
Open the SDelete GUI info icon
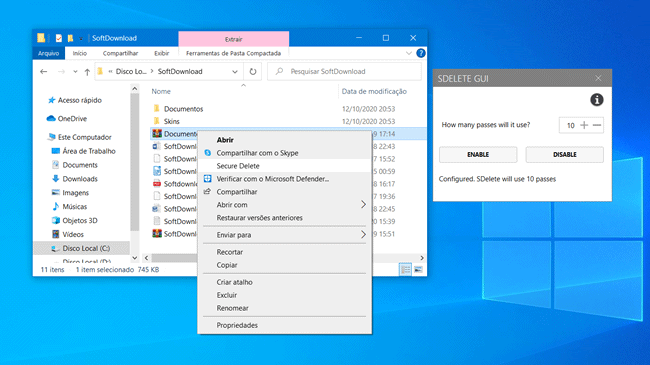click(x=597, y=100)
